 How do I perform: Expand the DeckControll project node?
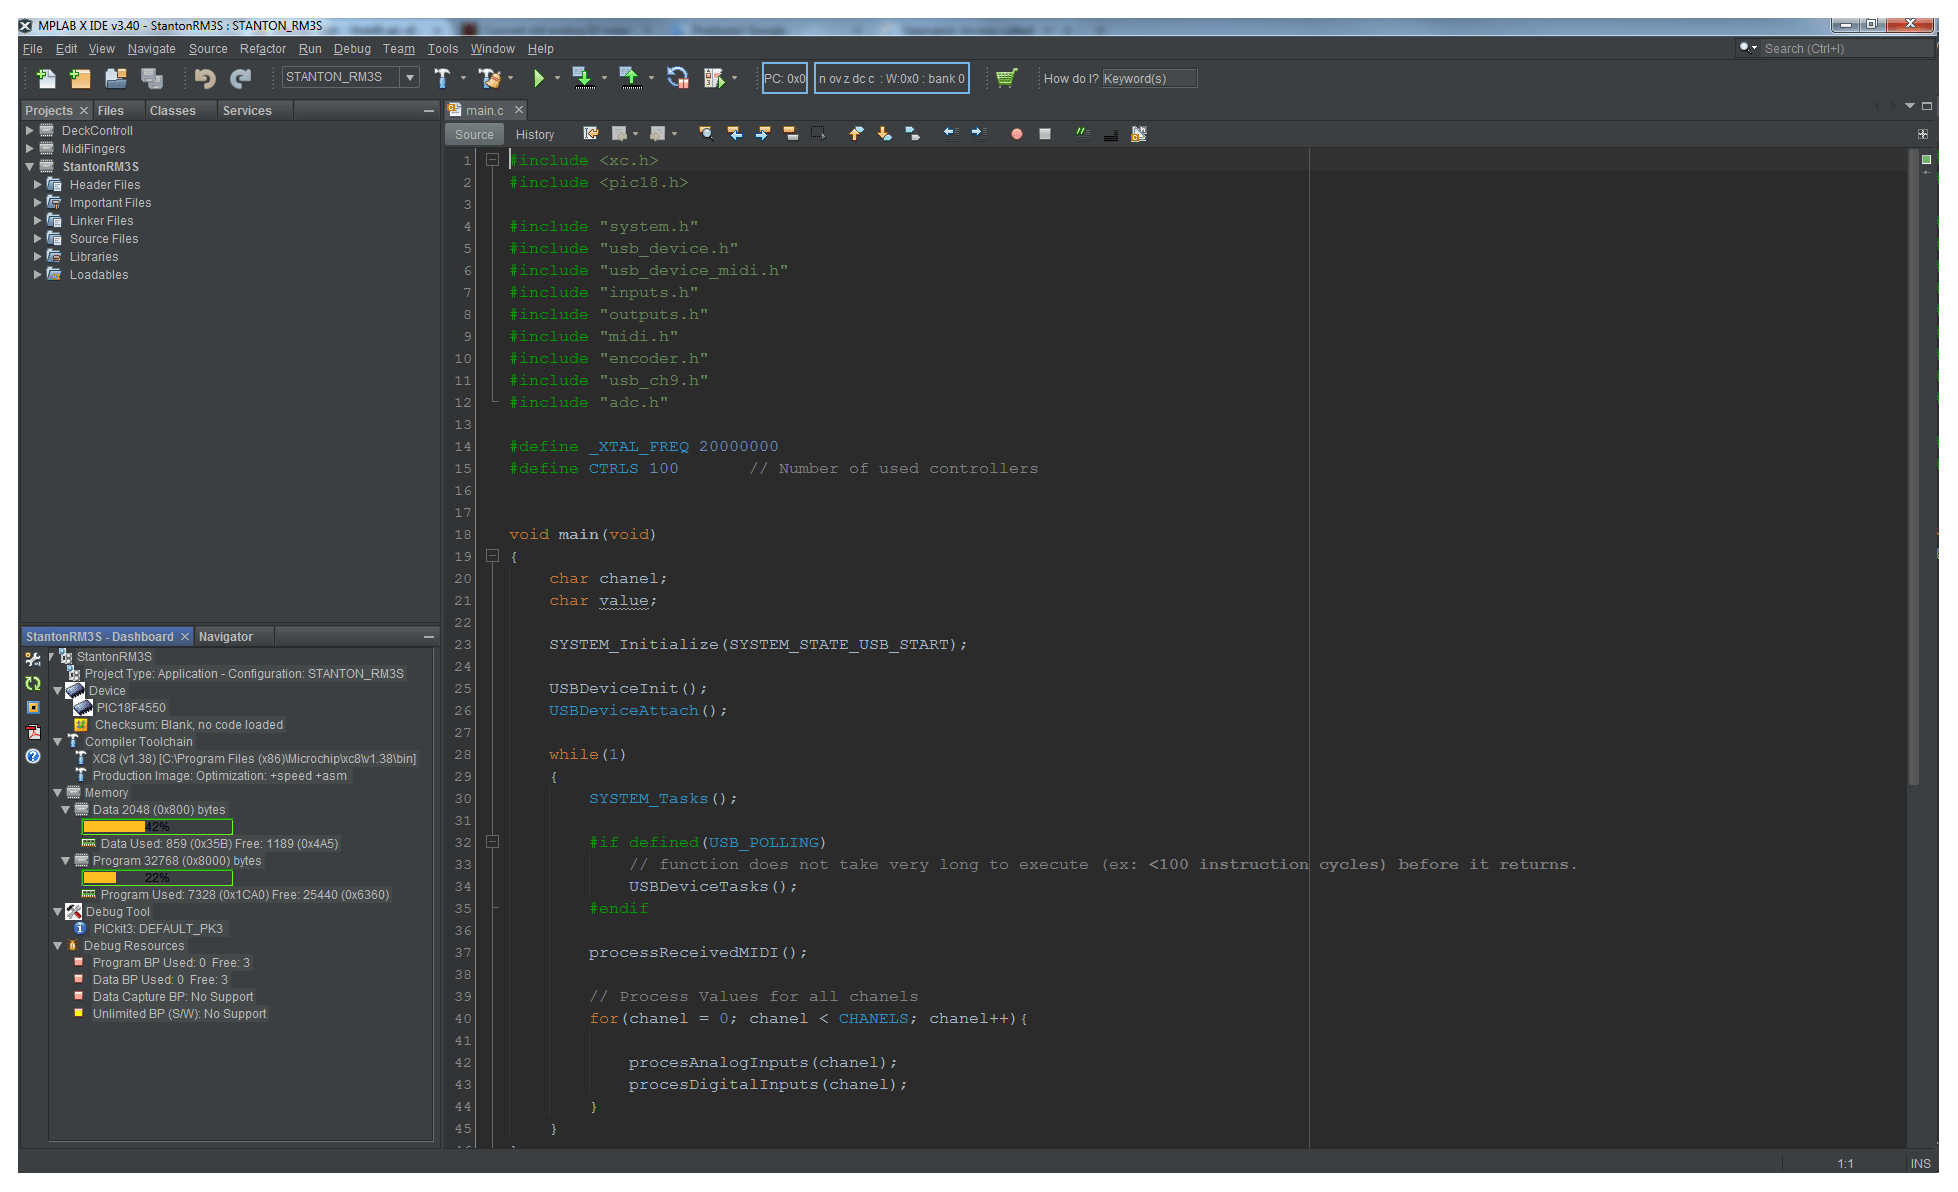pos(30,131)
